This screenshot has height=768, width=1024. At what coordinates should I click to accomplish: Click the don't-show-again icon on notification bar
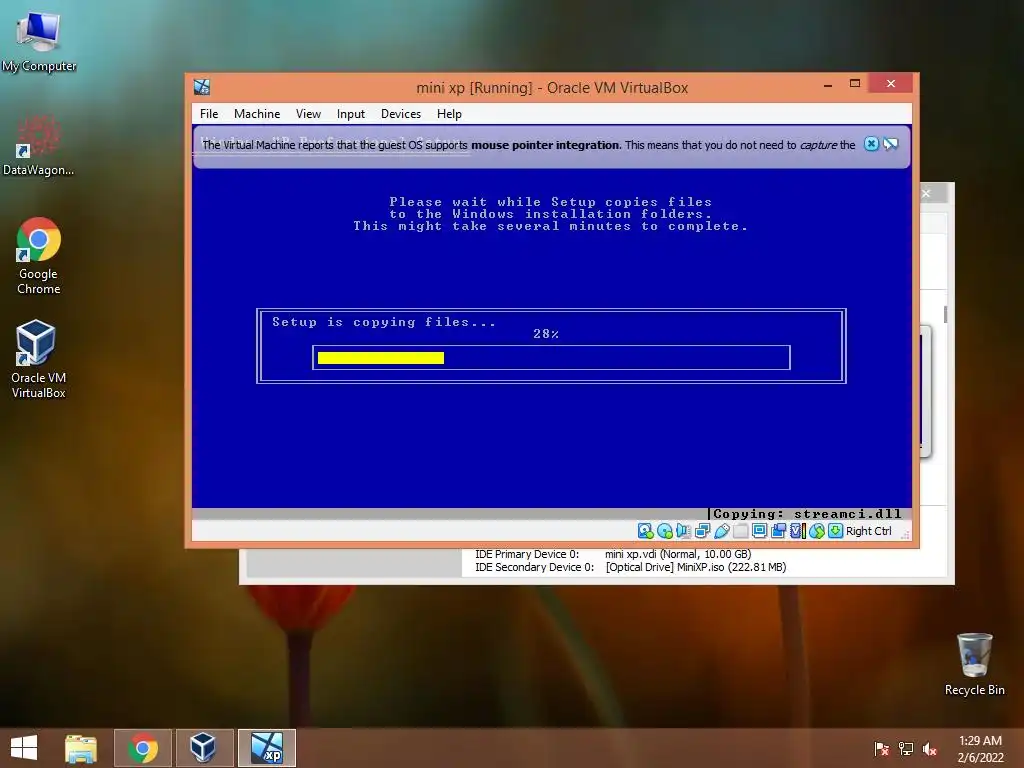click(x=891, y=144)
